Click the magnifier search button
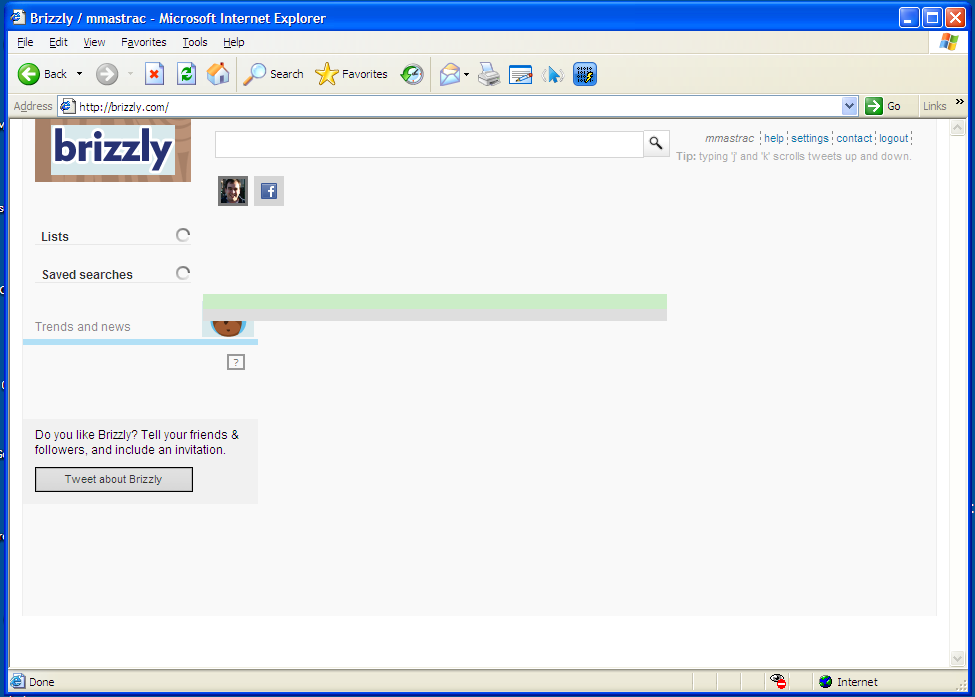This screenshot has width=975, height=697. (656, 144)
